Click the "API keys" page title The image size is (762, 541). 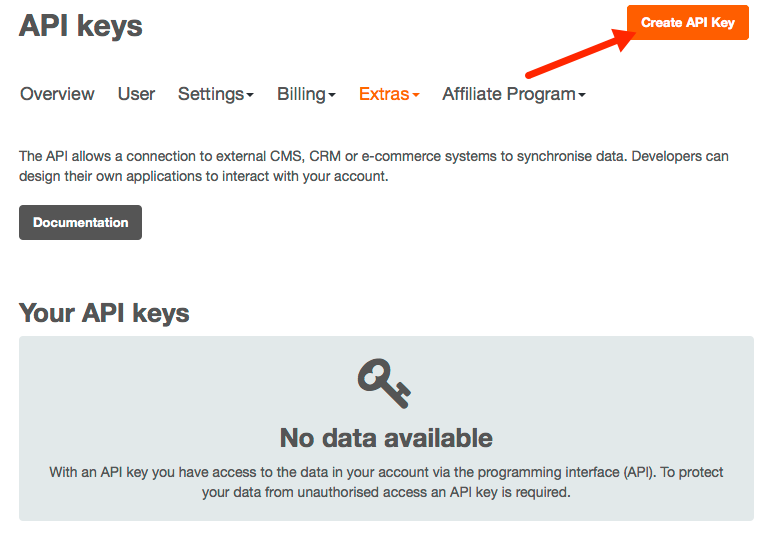point(81,26)
